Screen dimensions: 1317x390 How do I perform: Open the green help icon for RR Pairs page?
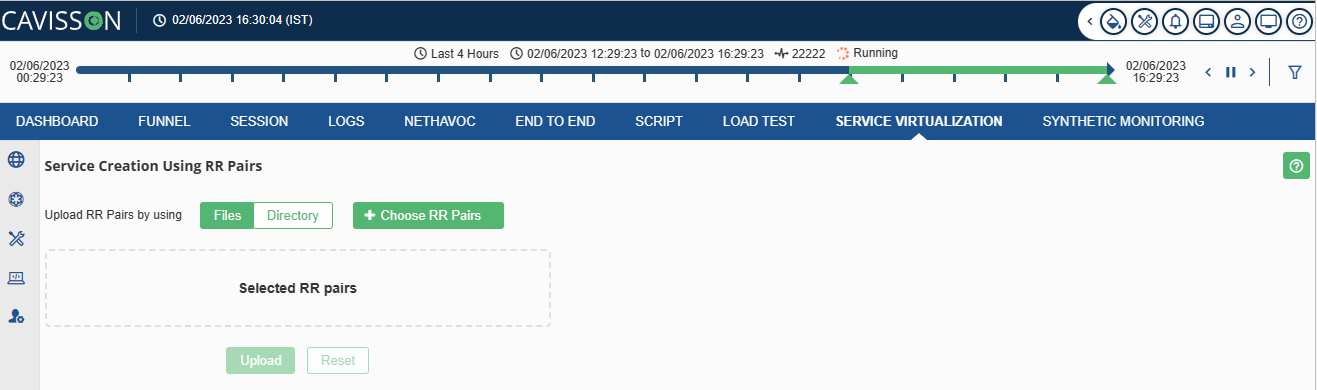(1296, 166)
